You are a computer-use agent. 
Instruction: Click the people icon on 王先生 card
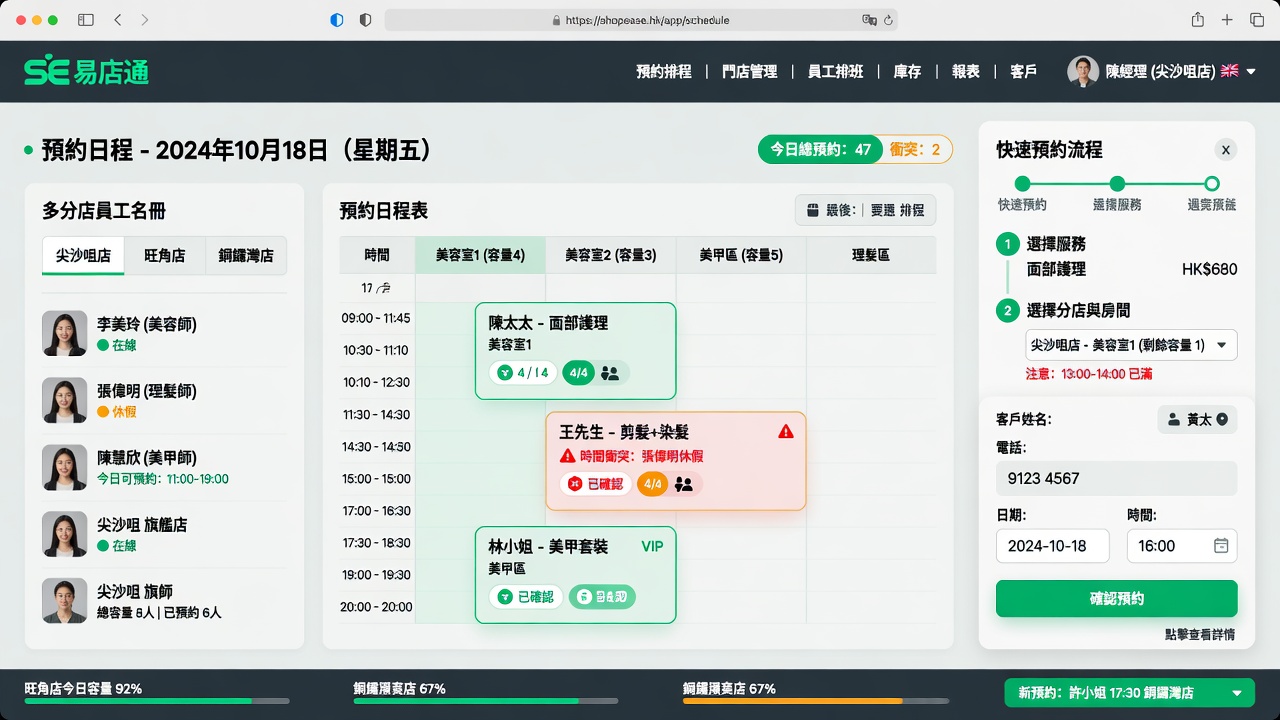click(x=684, y=484)
